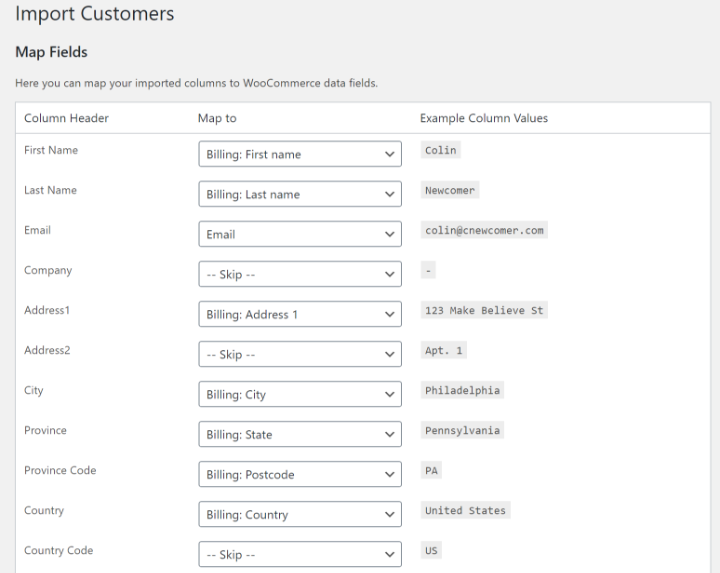Viewport: 720px width, 573px height.
Task: Change the Province Code Billing: Postcode dropdown
Action: coord(300,474)
